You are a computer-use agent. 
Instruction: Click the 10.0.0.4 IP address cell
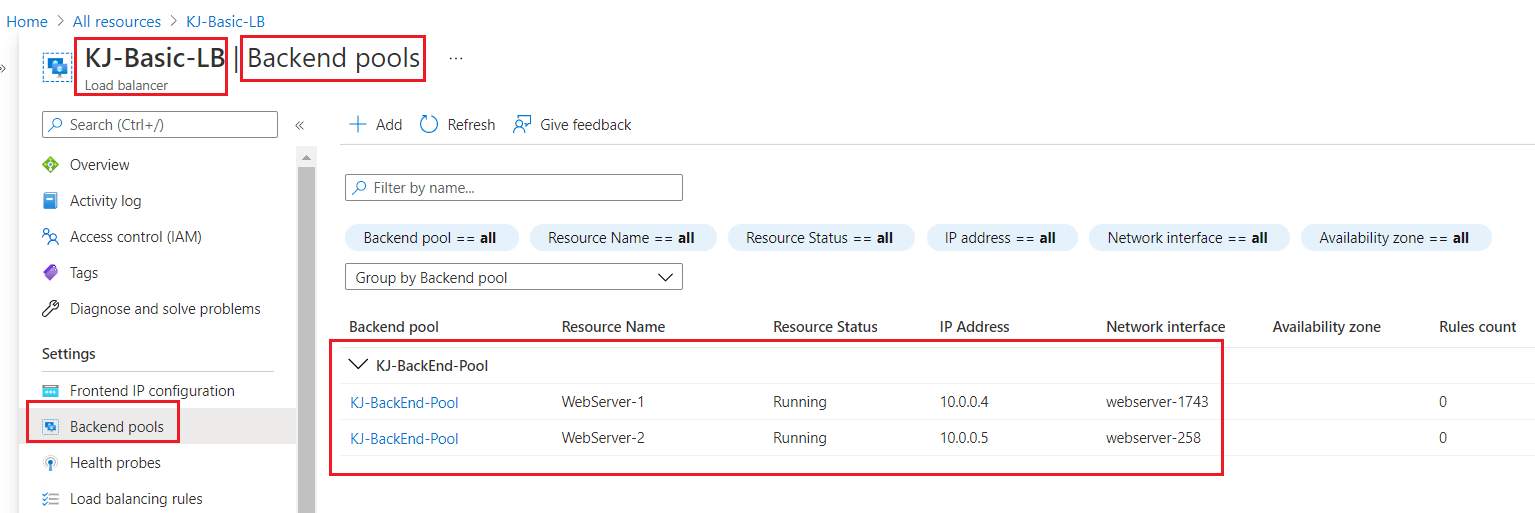pos(964,402)
